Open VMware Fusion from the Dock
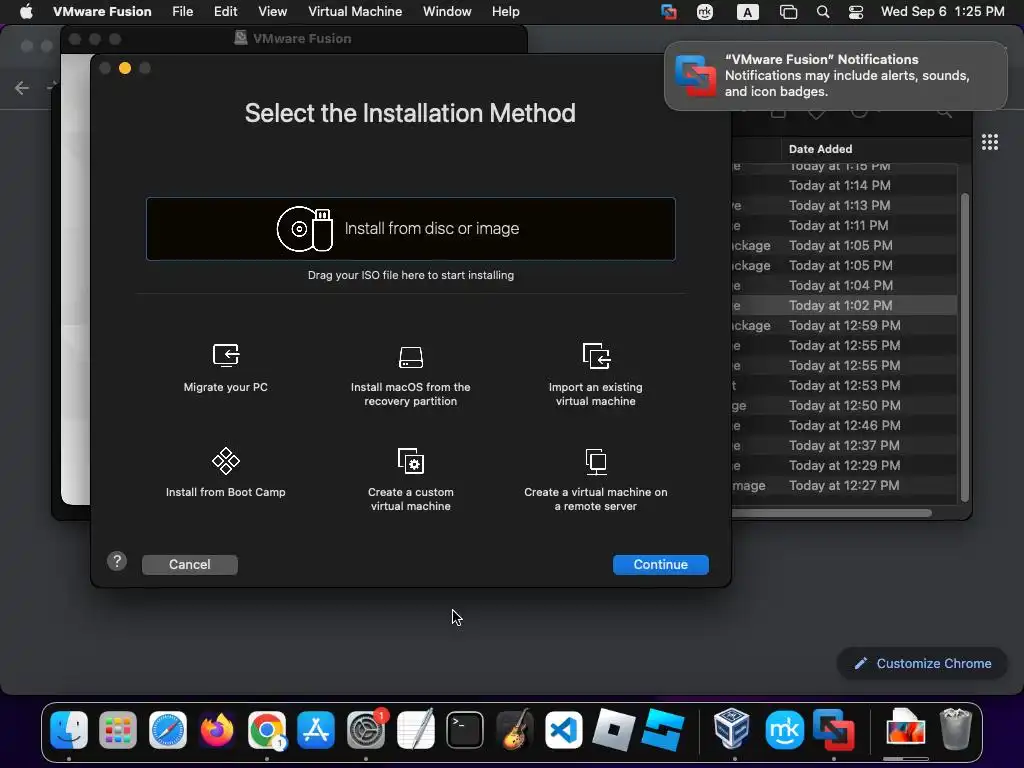This screenshot has height=768, width=1024. click(834, 729)
